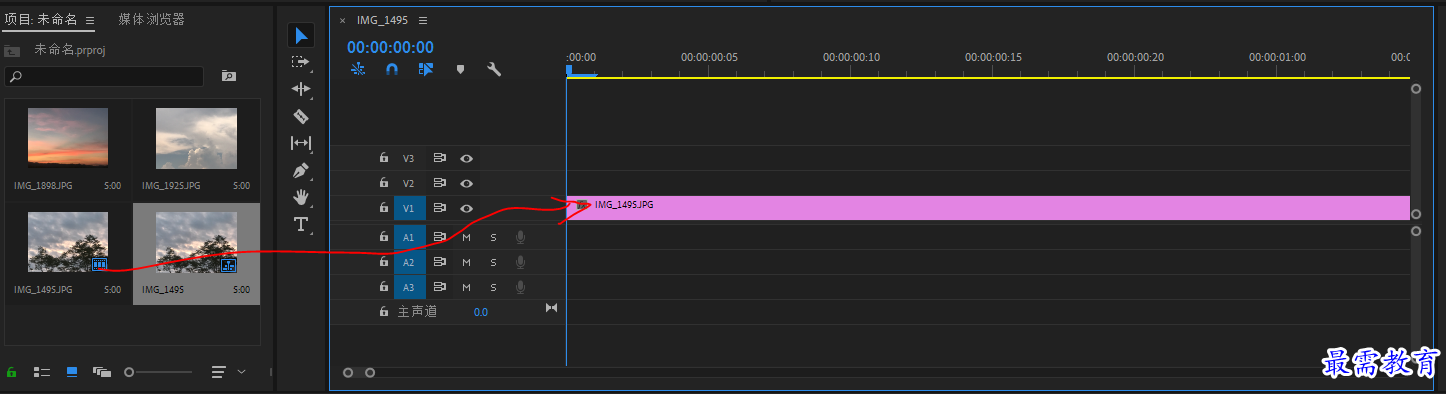
Task: Toggle timeline snap magnet icon
Action: 392,70
